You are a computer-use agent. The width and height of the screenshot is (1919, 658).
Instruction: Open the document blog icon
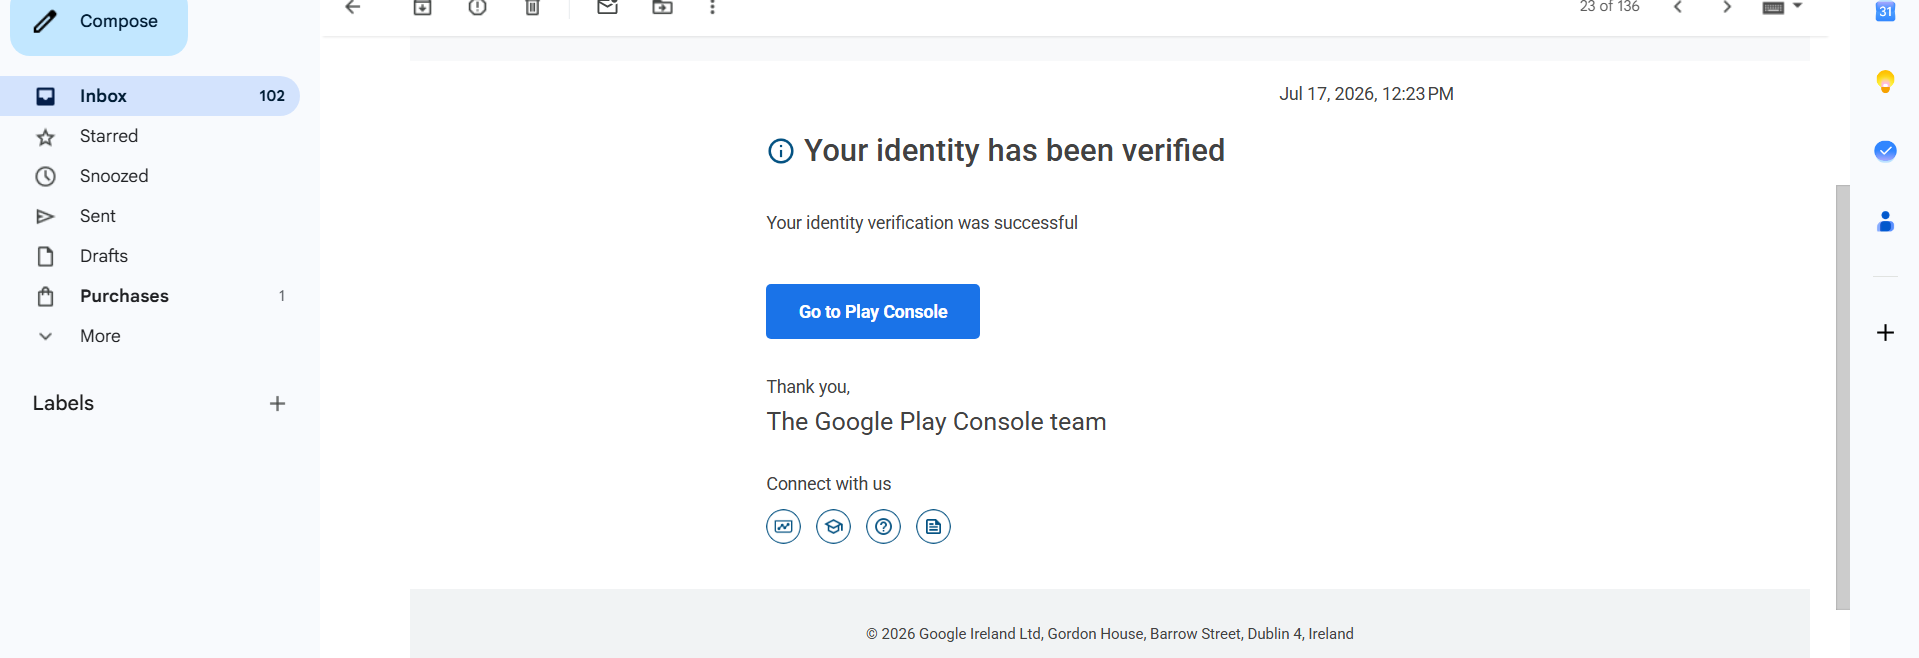click(934, 526)
